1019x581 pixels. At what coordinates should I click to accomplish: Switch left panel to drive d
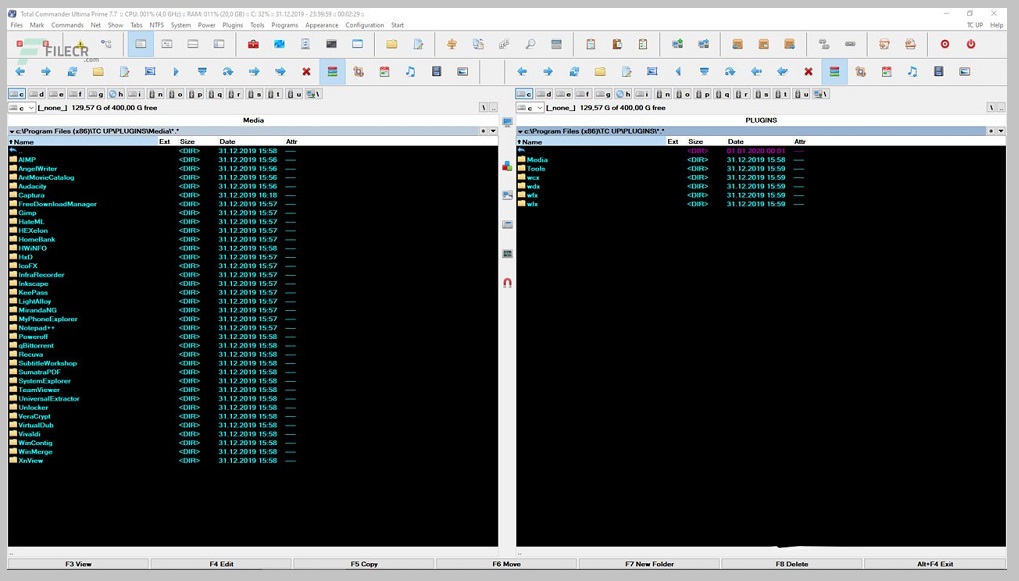36,94
